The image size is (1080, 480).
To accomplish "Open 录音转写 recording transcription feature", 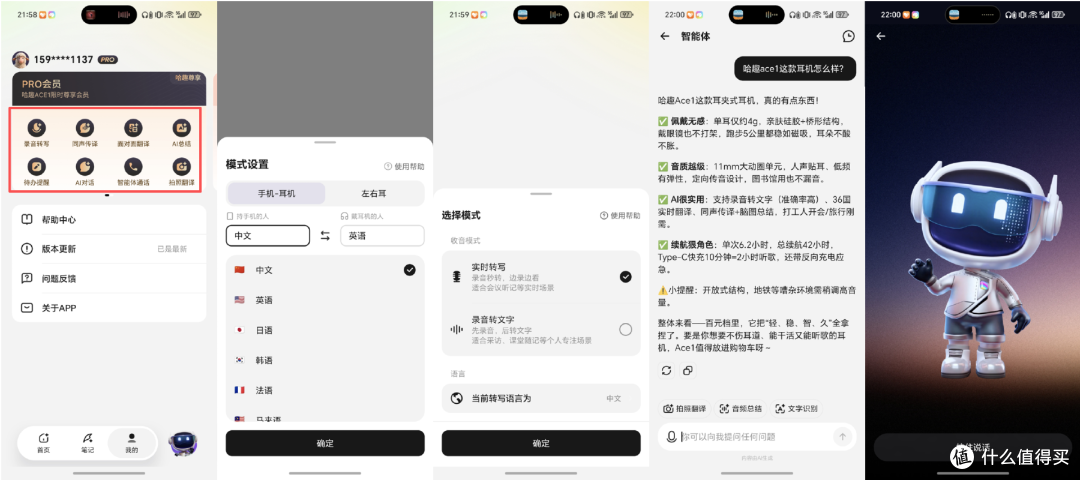I will (37, 133).
